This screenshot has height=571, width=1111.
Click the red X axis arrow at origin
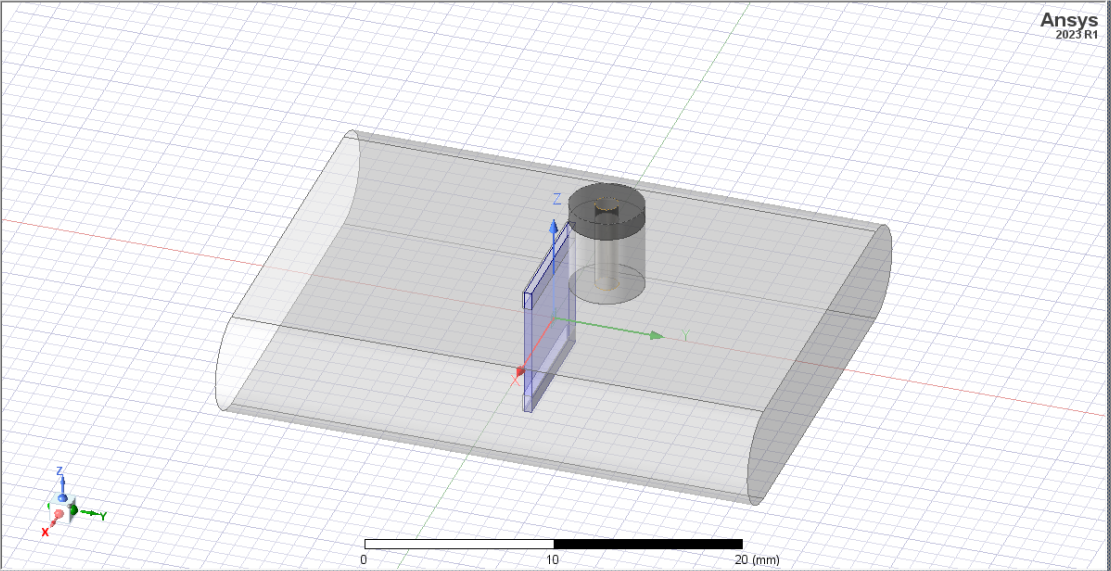point(519,371)
